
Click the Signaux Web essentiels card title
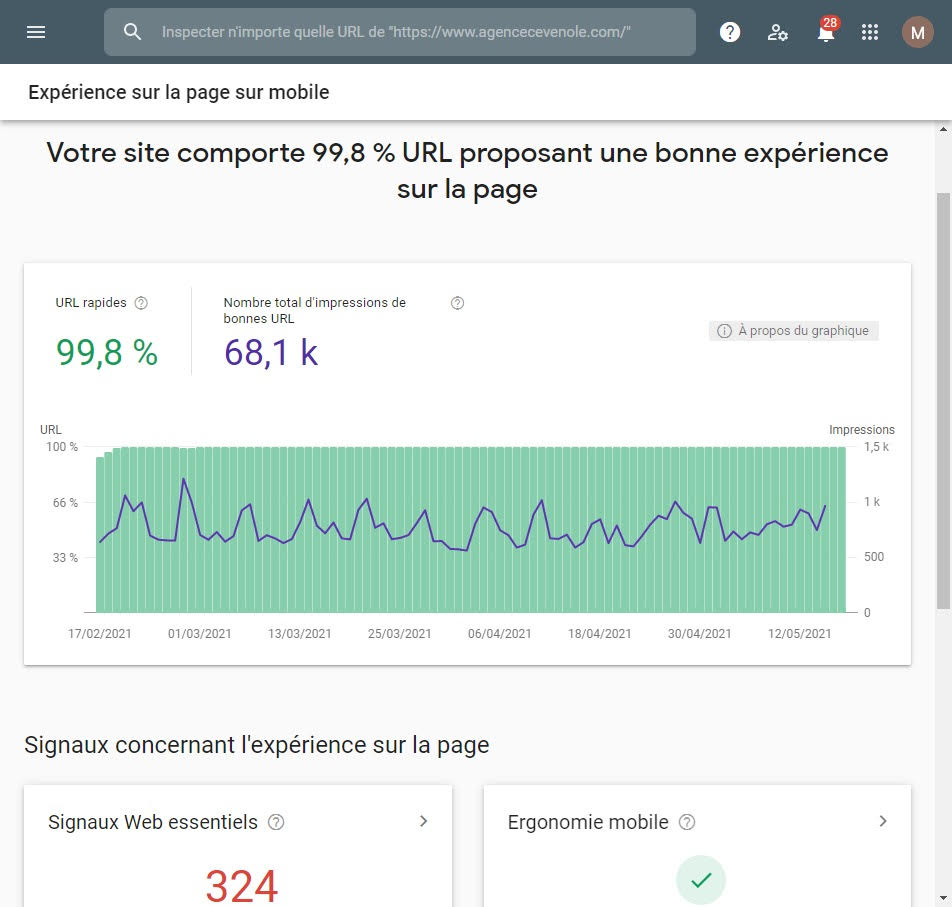click(x=153, y=822)
